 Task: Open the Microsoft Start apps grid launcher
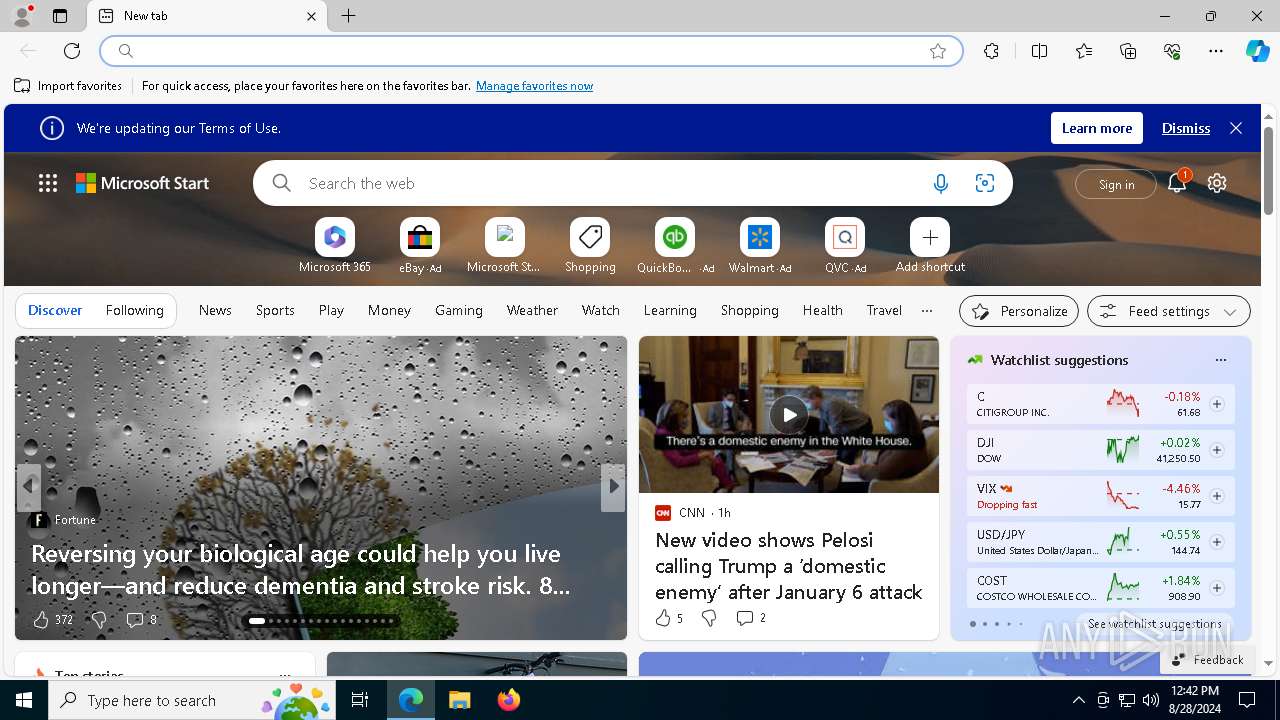click(48, 183)
